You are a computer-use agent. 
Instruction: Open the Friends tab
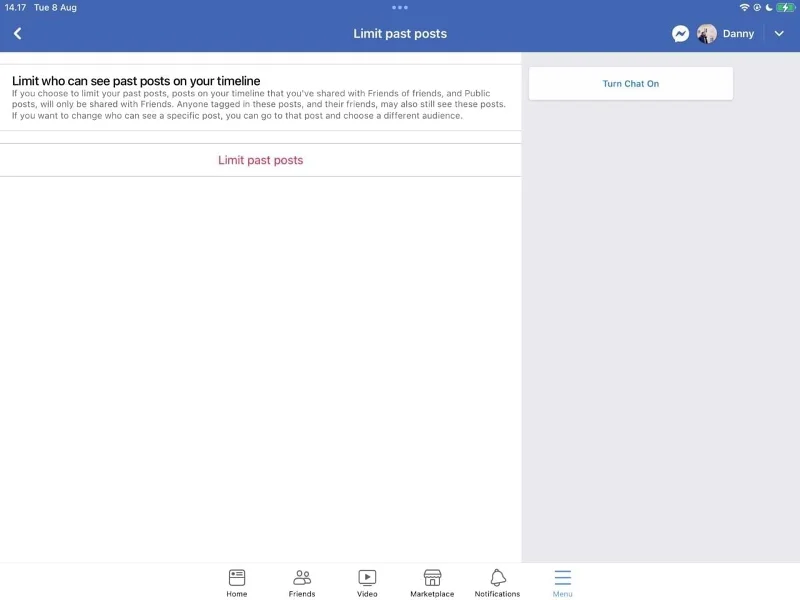[302, 583]
